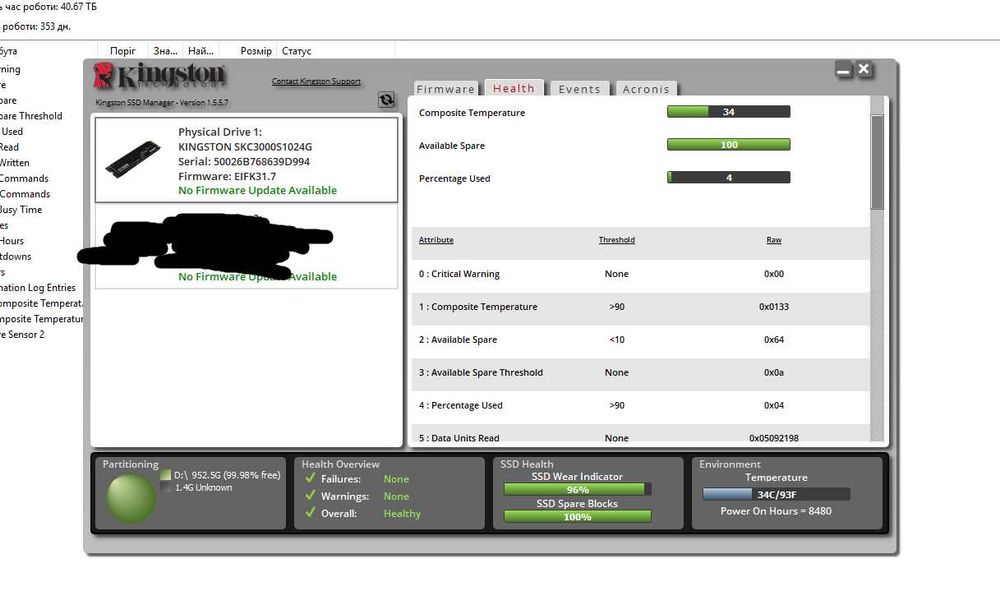Click the partition pie chart circle
Screen dimensions: 1000x601
pyautogui.click(x=131, y=498)
